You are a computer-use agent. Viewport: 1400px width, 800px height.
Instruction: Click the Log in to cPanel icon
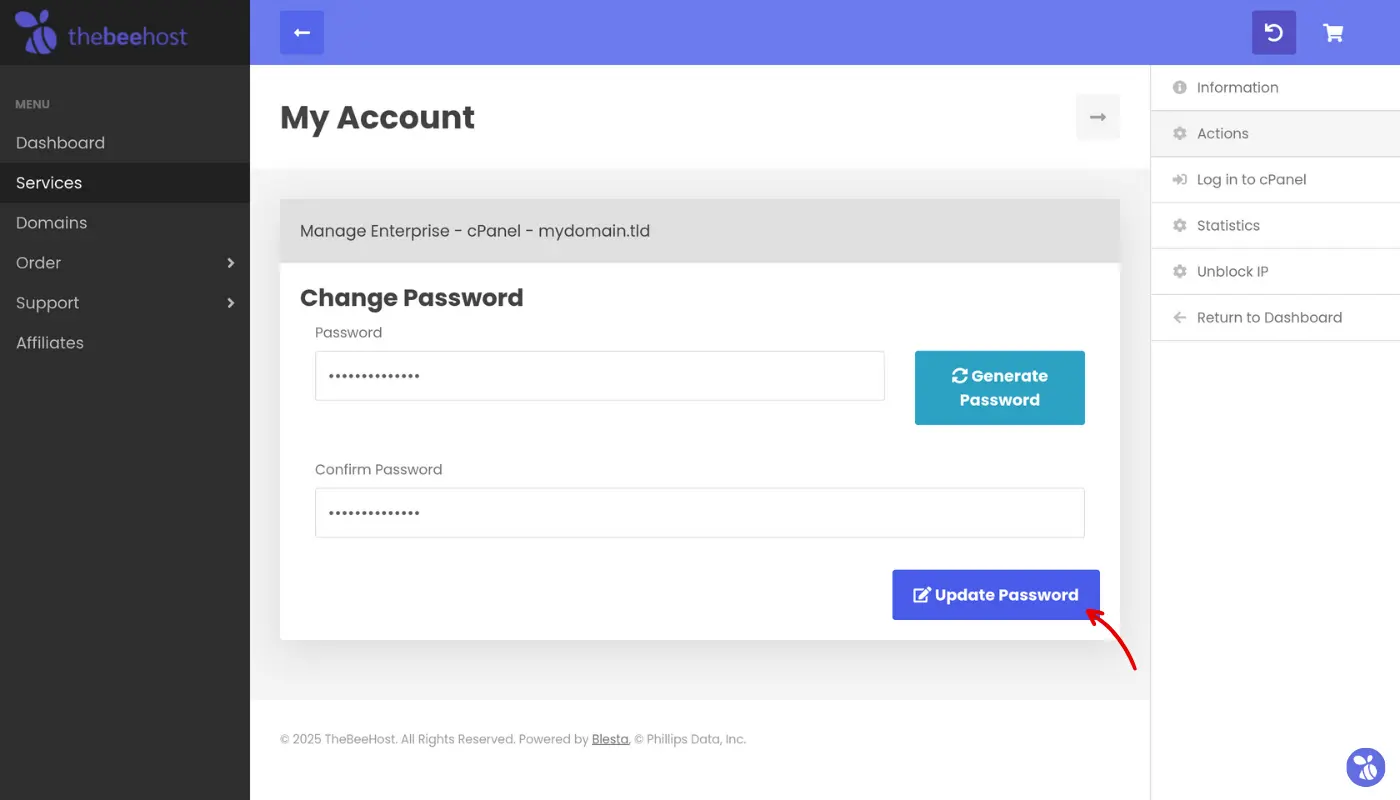coord(1179,180)
